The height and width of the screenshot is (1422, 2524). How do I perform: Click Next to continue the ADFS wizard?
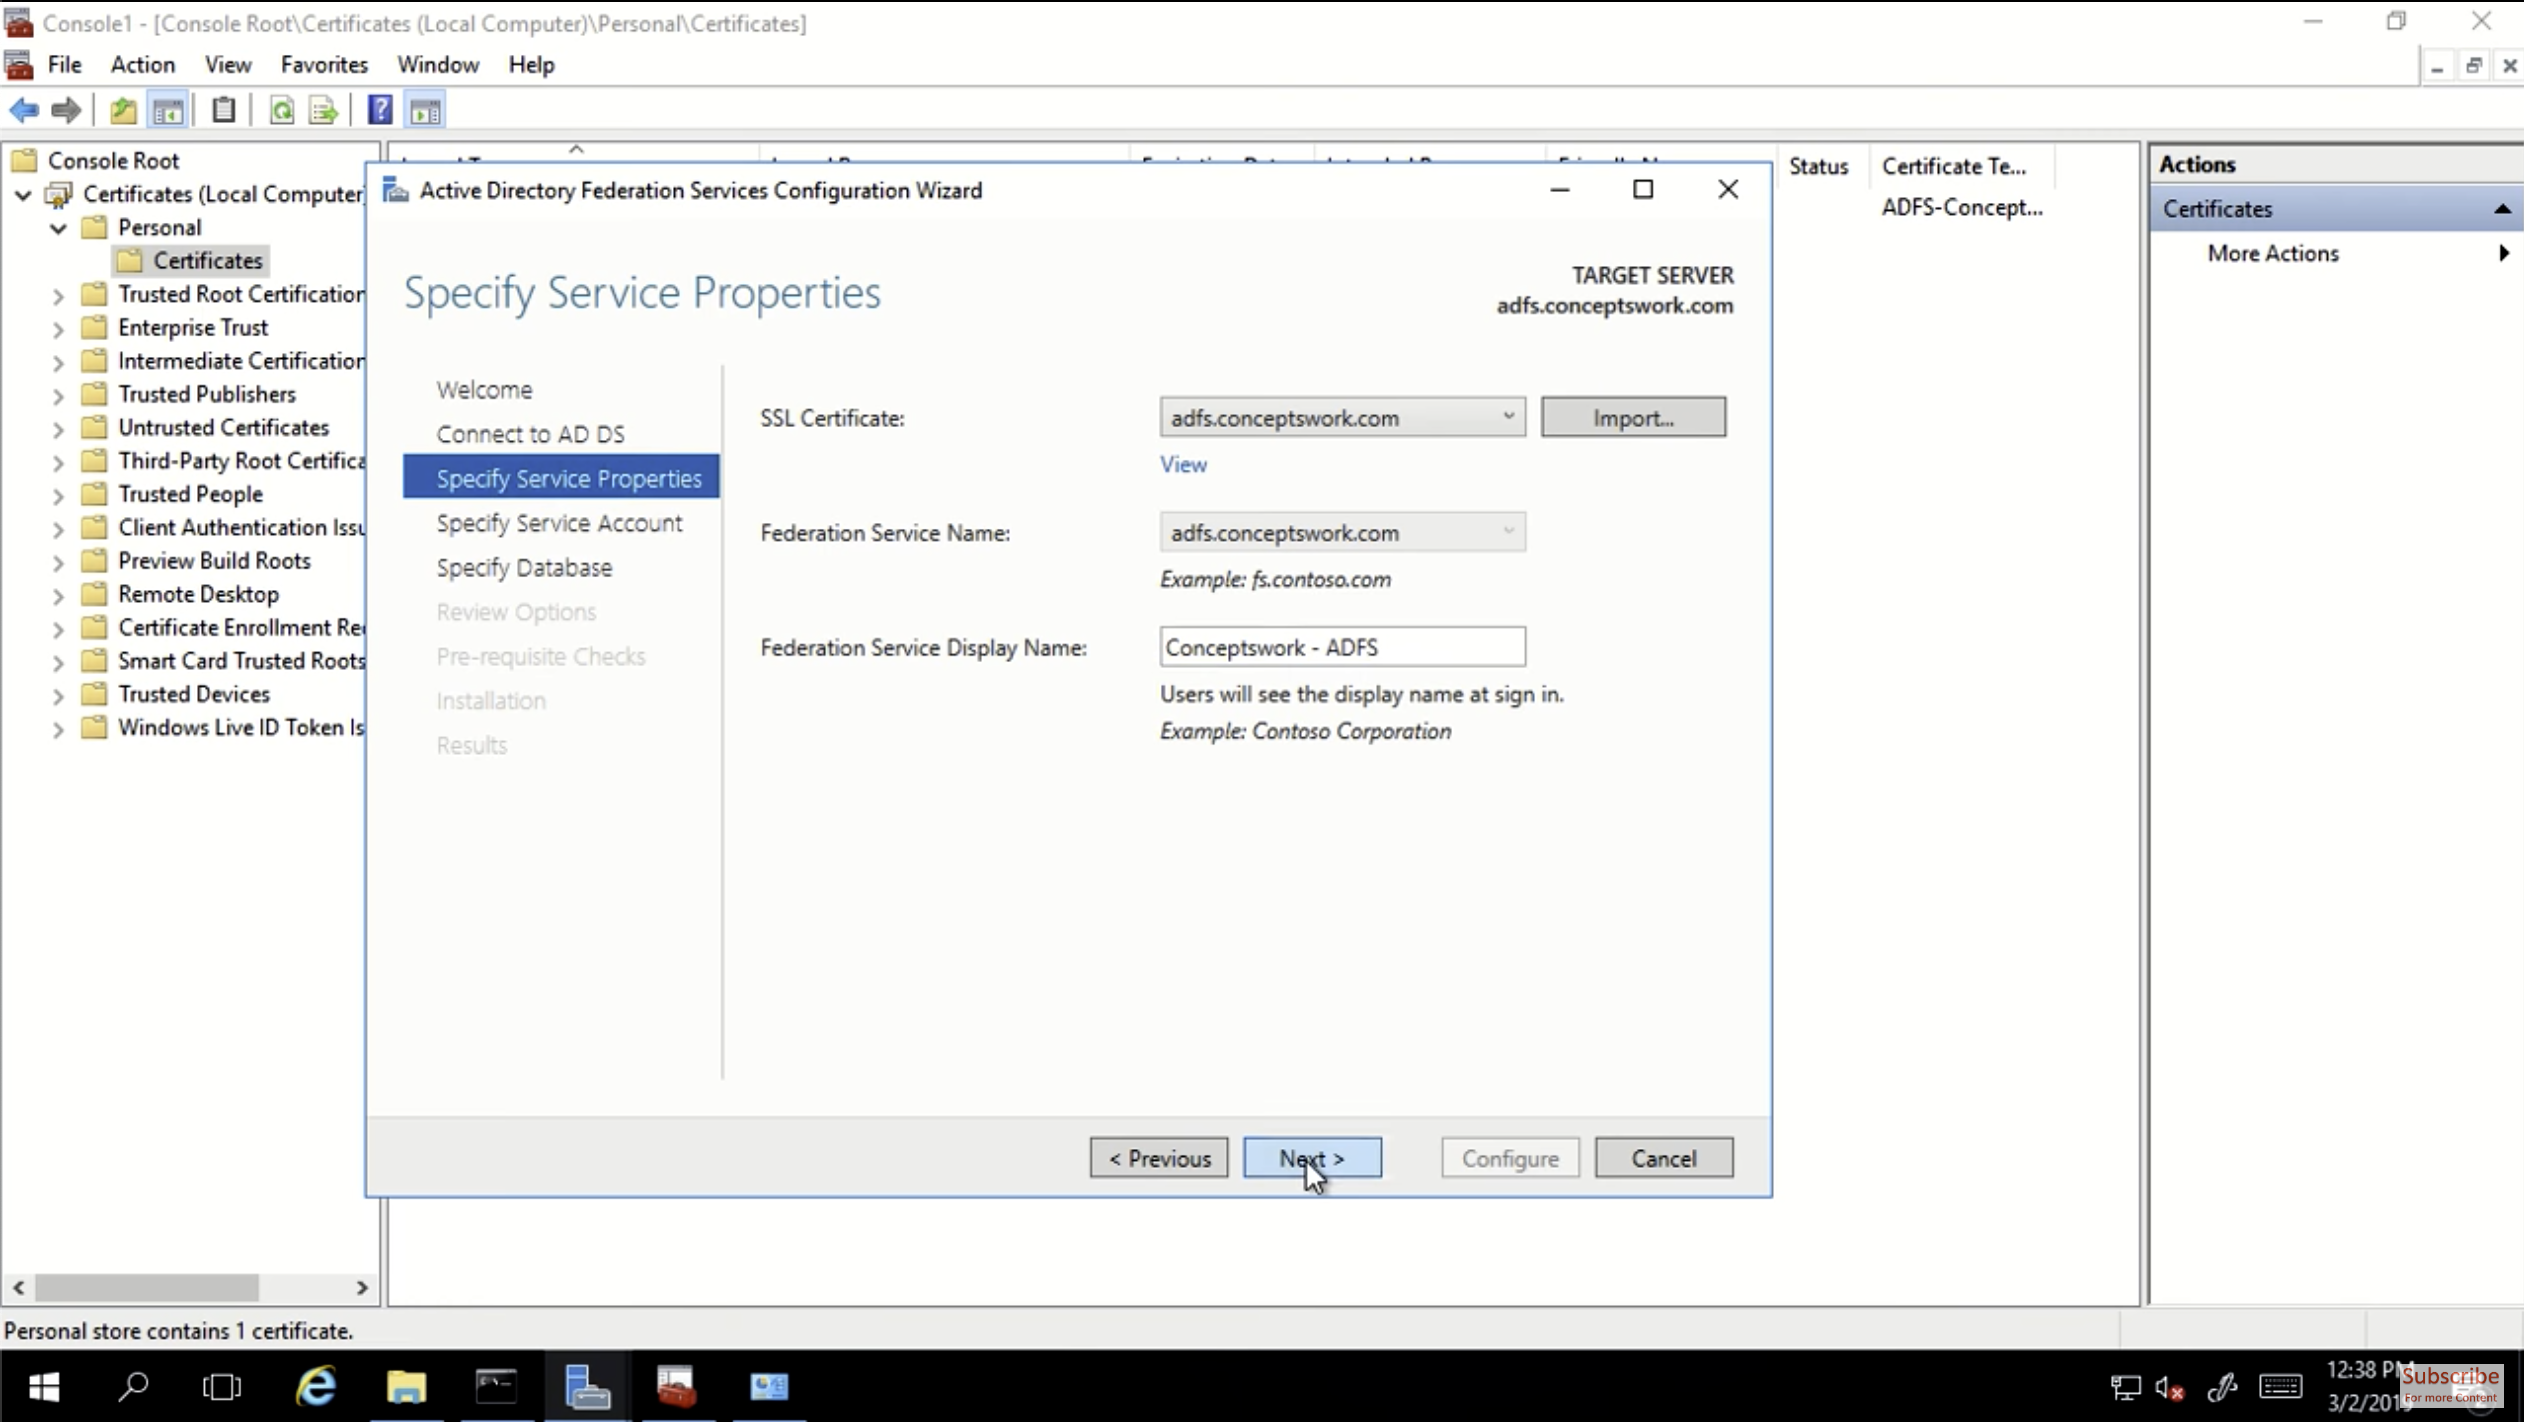[1312, 1157]
